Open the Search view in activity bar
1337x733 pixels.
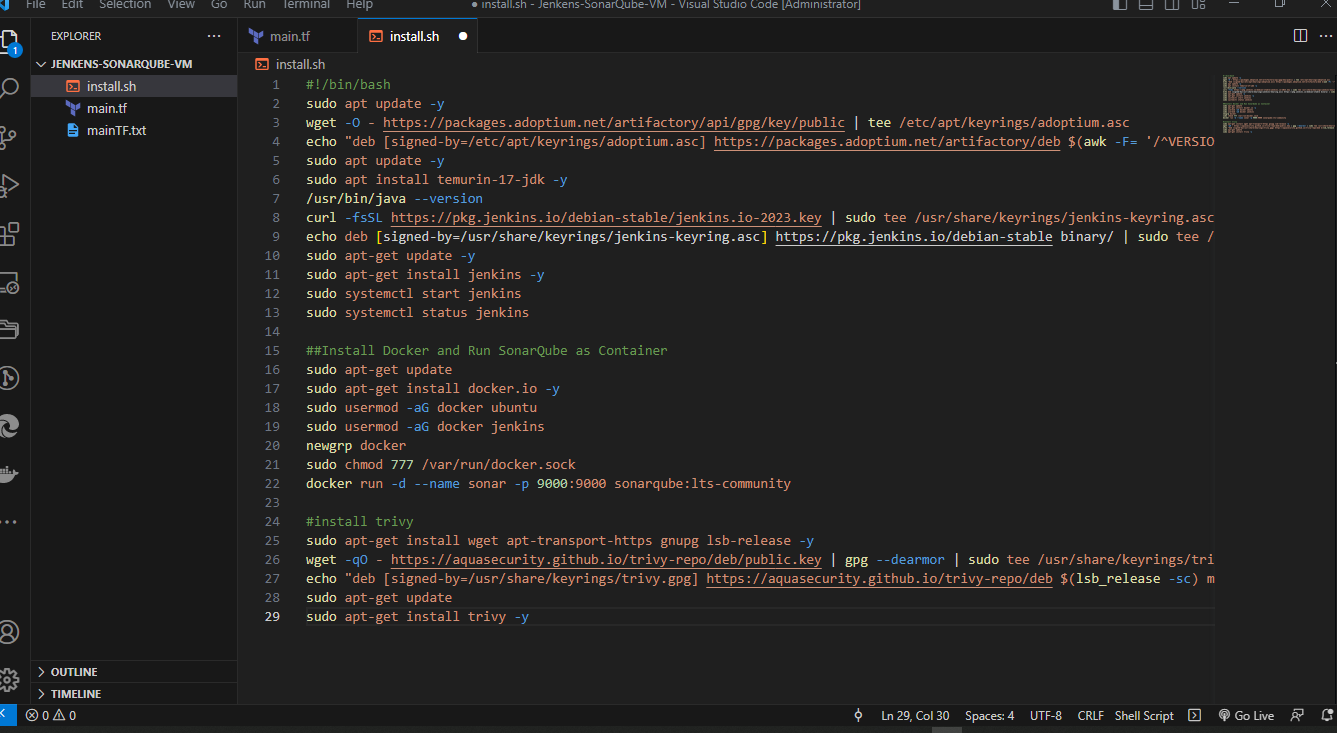point(10,89)
